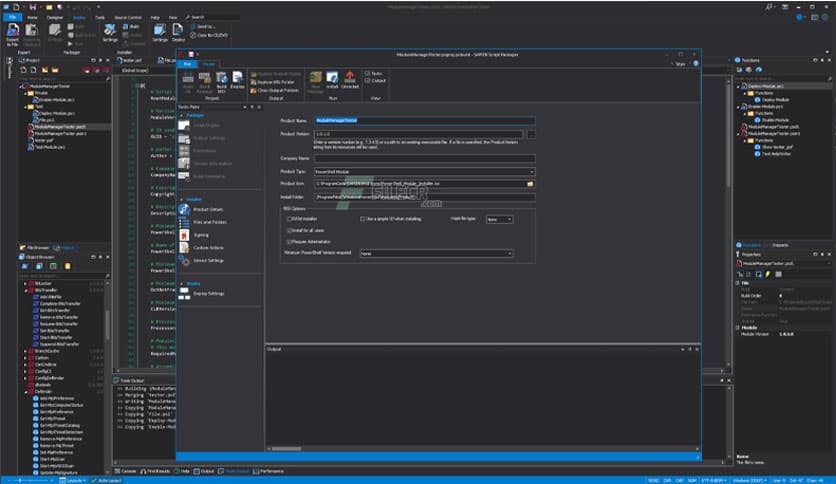
Task: Click the Save icon in main quick access toolbar
Action: [33, 7]
